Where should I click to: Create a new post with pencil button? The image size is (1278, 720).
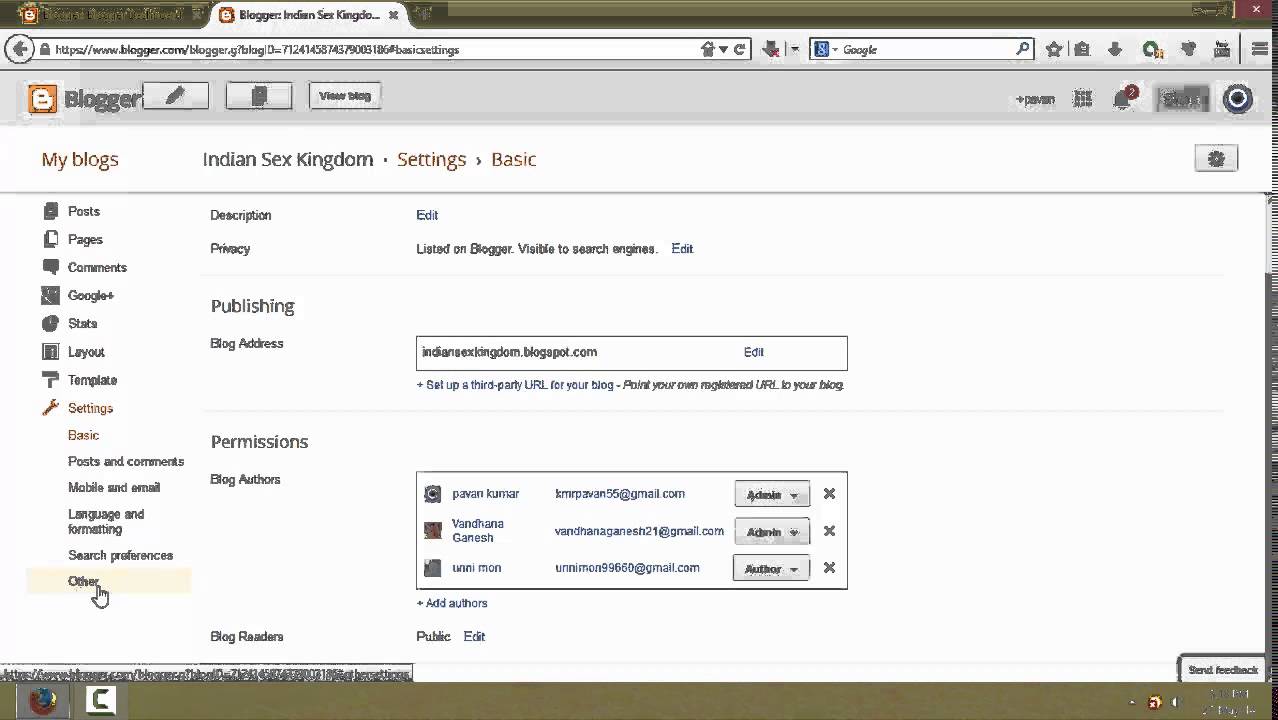click(176, 96)
